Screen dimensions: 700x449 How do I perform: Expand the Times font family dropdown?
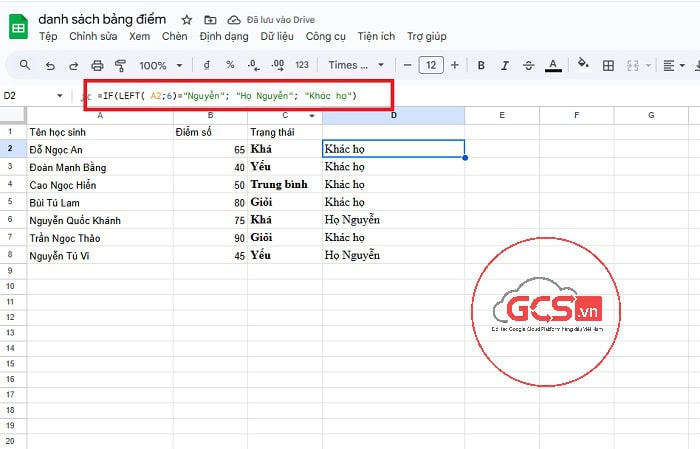tap(356, 66)
